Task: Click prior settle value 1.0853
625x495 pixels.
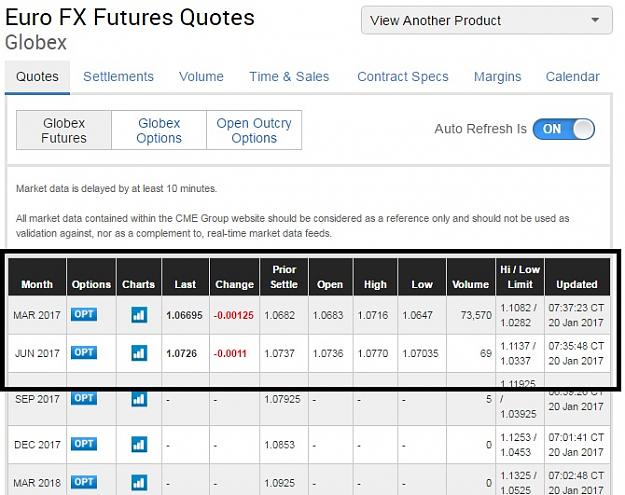Action: click(279, 445)
